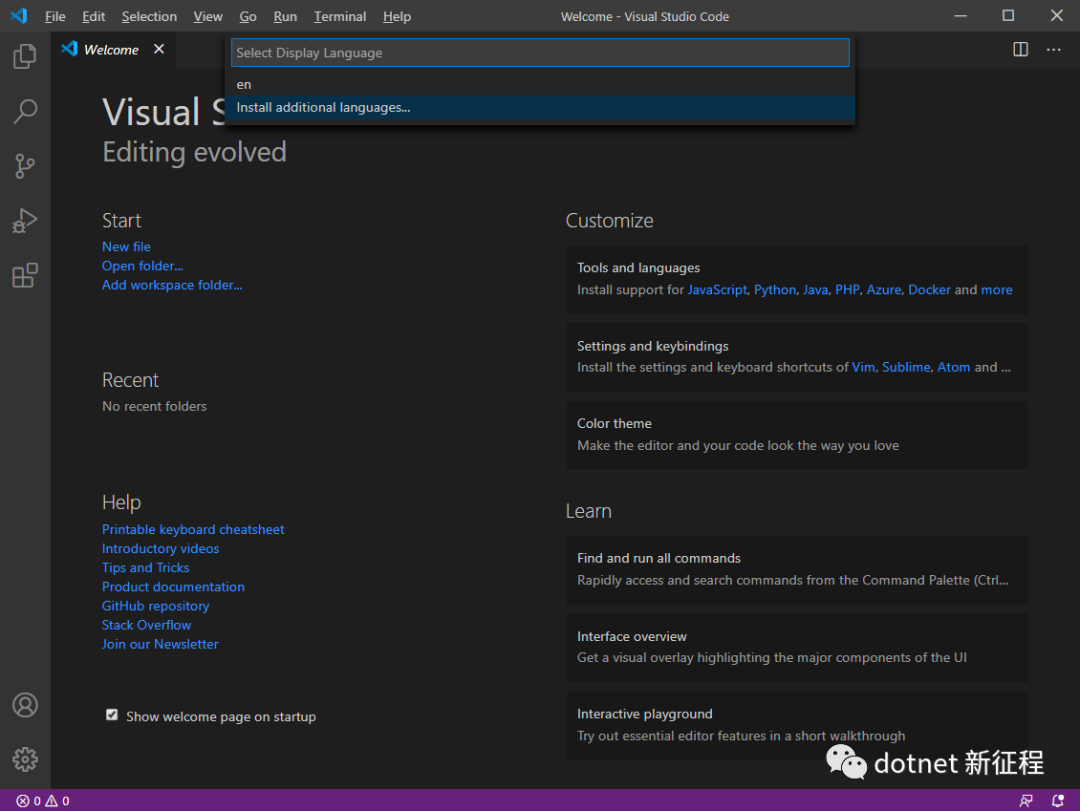1080x811 pixels.
Task: Open the Edit menu
Action: (94, 17)
